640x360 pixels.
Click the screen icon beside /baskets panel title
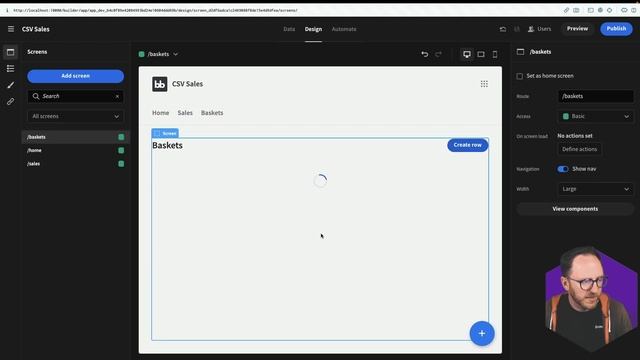520,52
